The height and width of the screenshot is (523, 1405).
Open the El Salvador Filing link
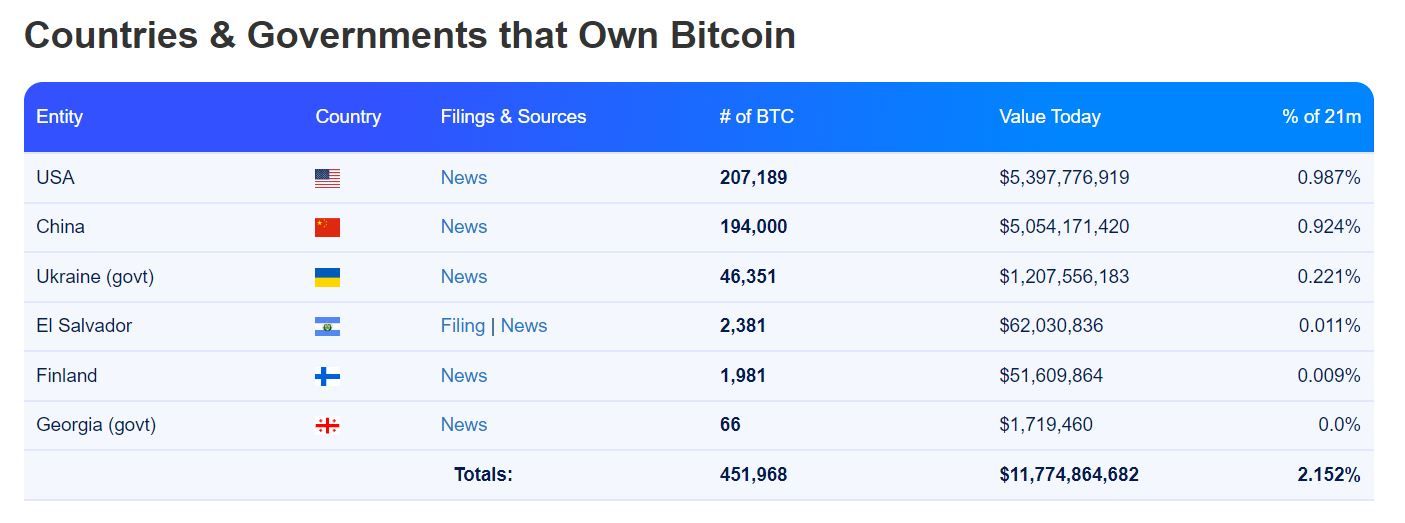pyautogui.click(x=463, y=325)
